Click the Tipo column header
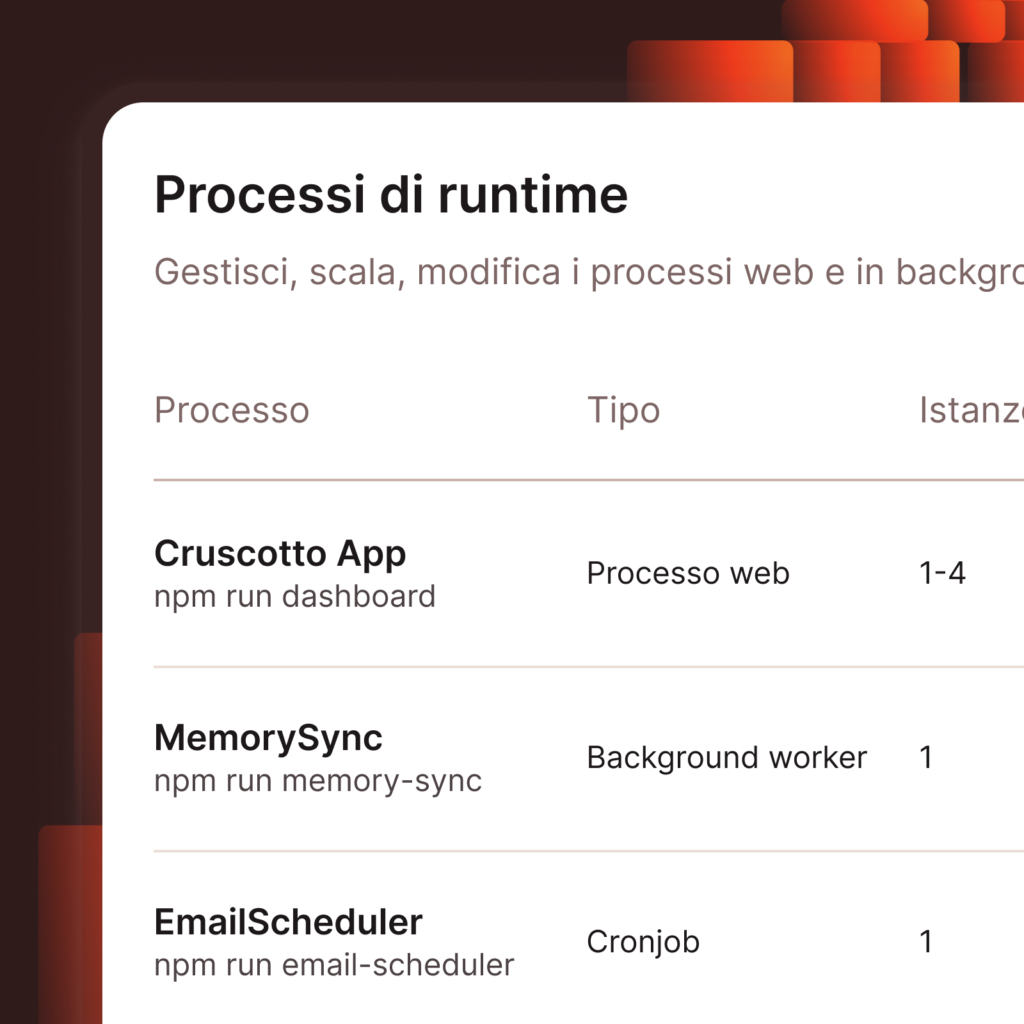This screenshot has width=1024, height=1024. pos(622,410)
